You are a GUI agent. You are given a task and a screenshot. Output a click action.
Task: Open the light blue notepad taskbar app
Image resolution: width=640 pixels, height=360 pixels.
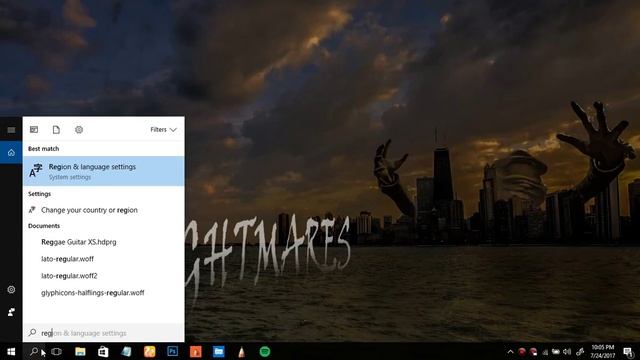pyautogui.click(x=127, y=351)
